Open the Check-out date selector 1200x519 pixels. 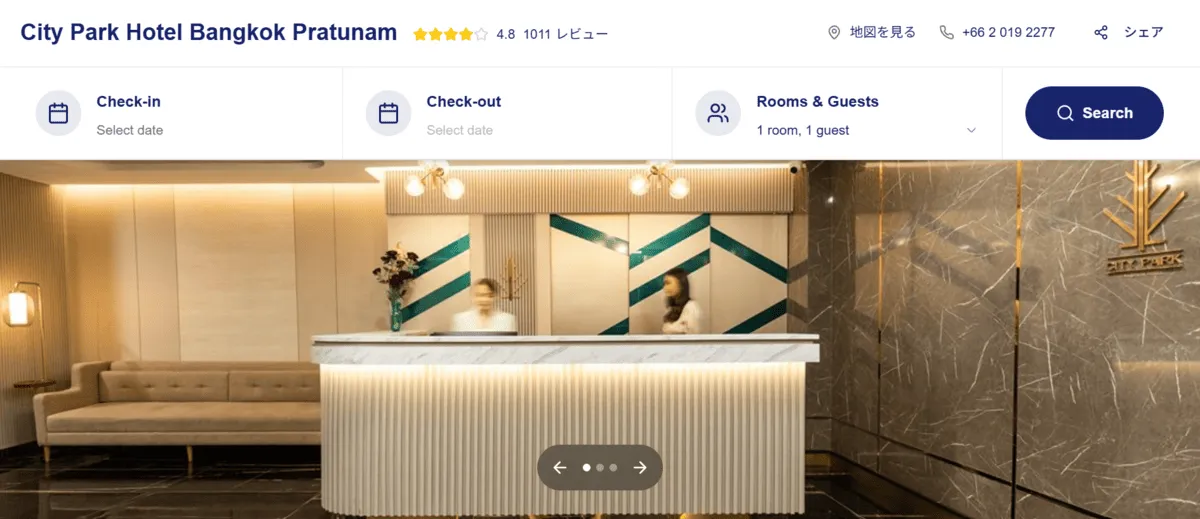tap(507, 113)
